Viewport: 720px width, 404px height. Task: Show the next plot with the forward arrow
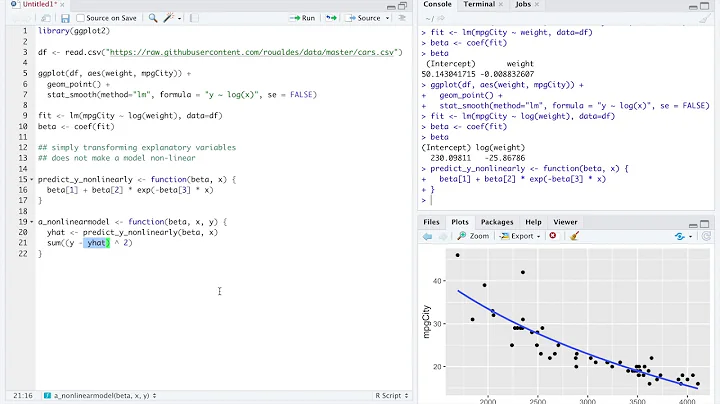pyautogui.click(x=443, y=236)
